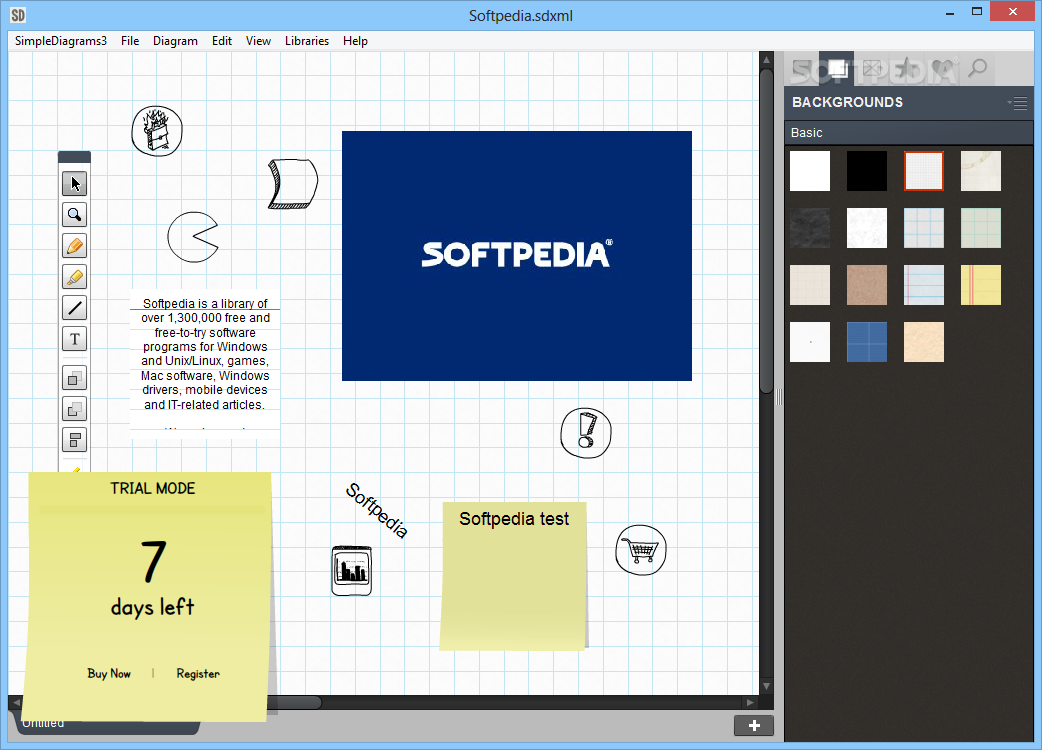The height and width of the screenshot is (750, 1042).
Task: Open the File menu
Action: [x=130, y=41]
